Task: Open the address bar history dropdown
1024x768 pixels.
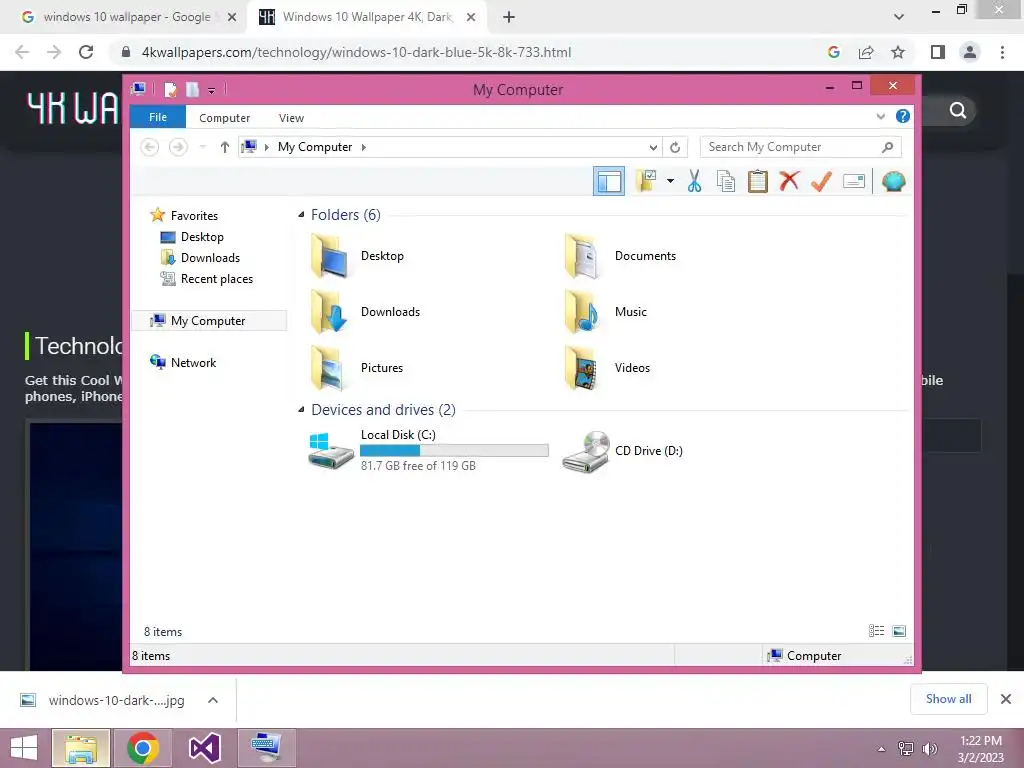Action: pos(652,148)
